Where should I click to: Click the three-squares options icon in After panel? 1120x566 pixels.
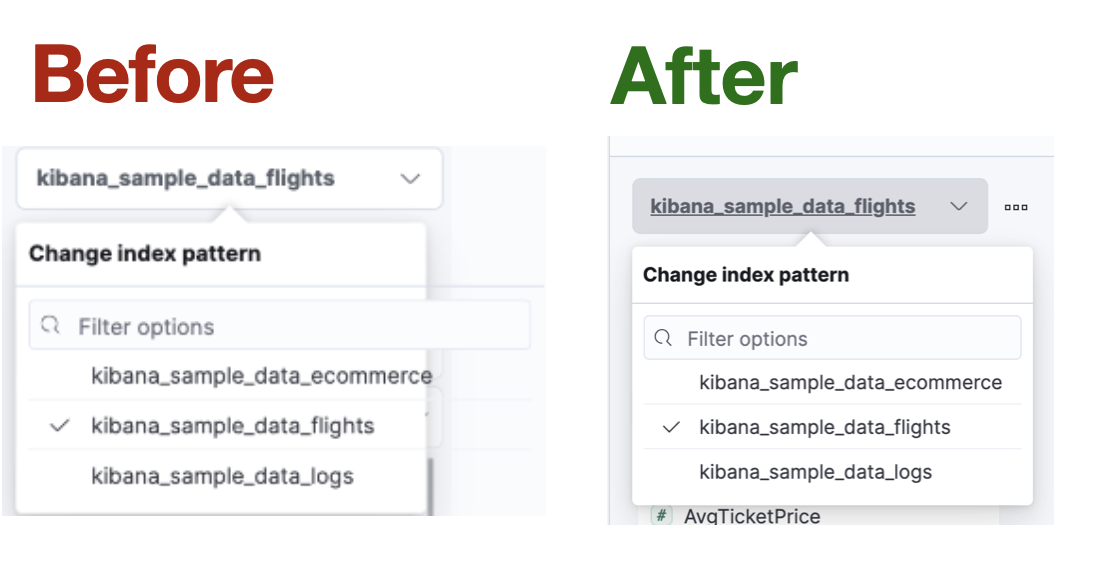tap(1016, 207)
